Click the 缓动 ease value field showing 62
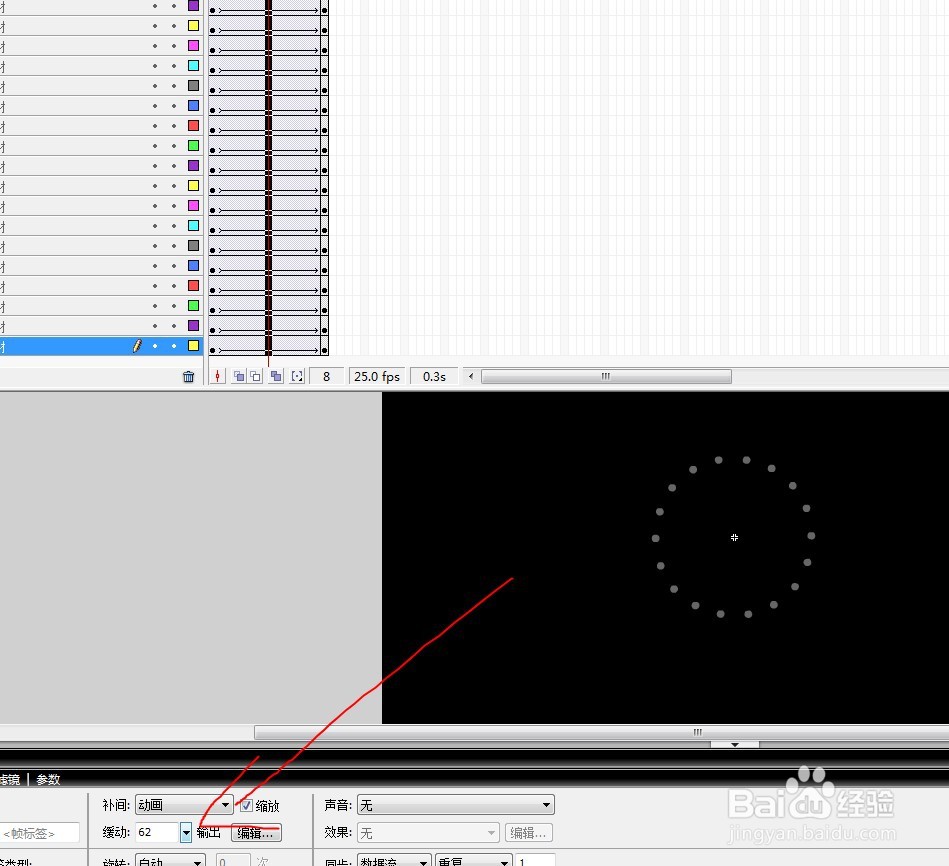Screen dimensions: 949x866 pyautogui.click(x=157, y=833)
